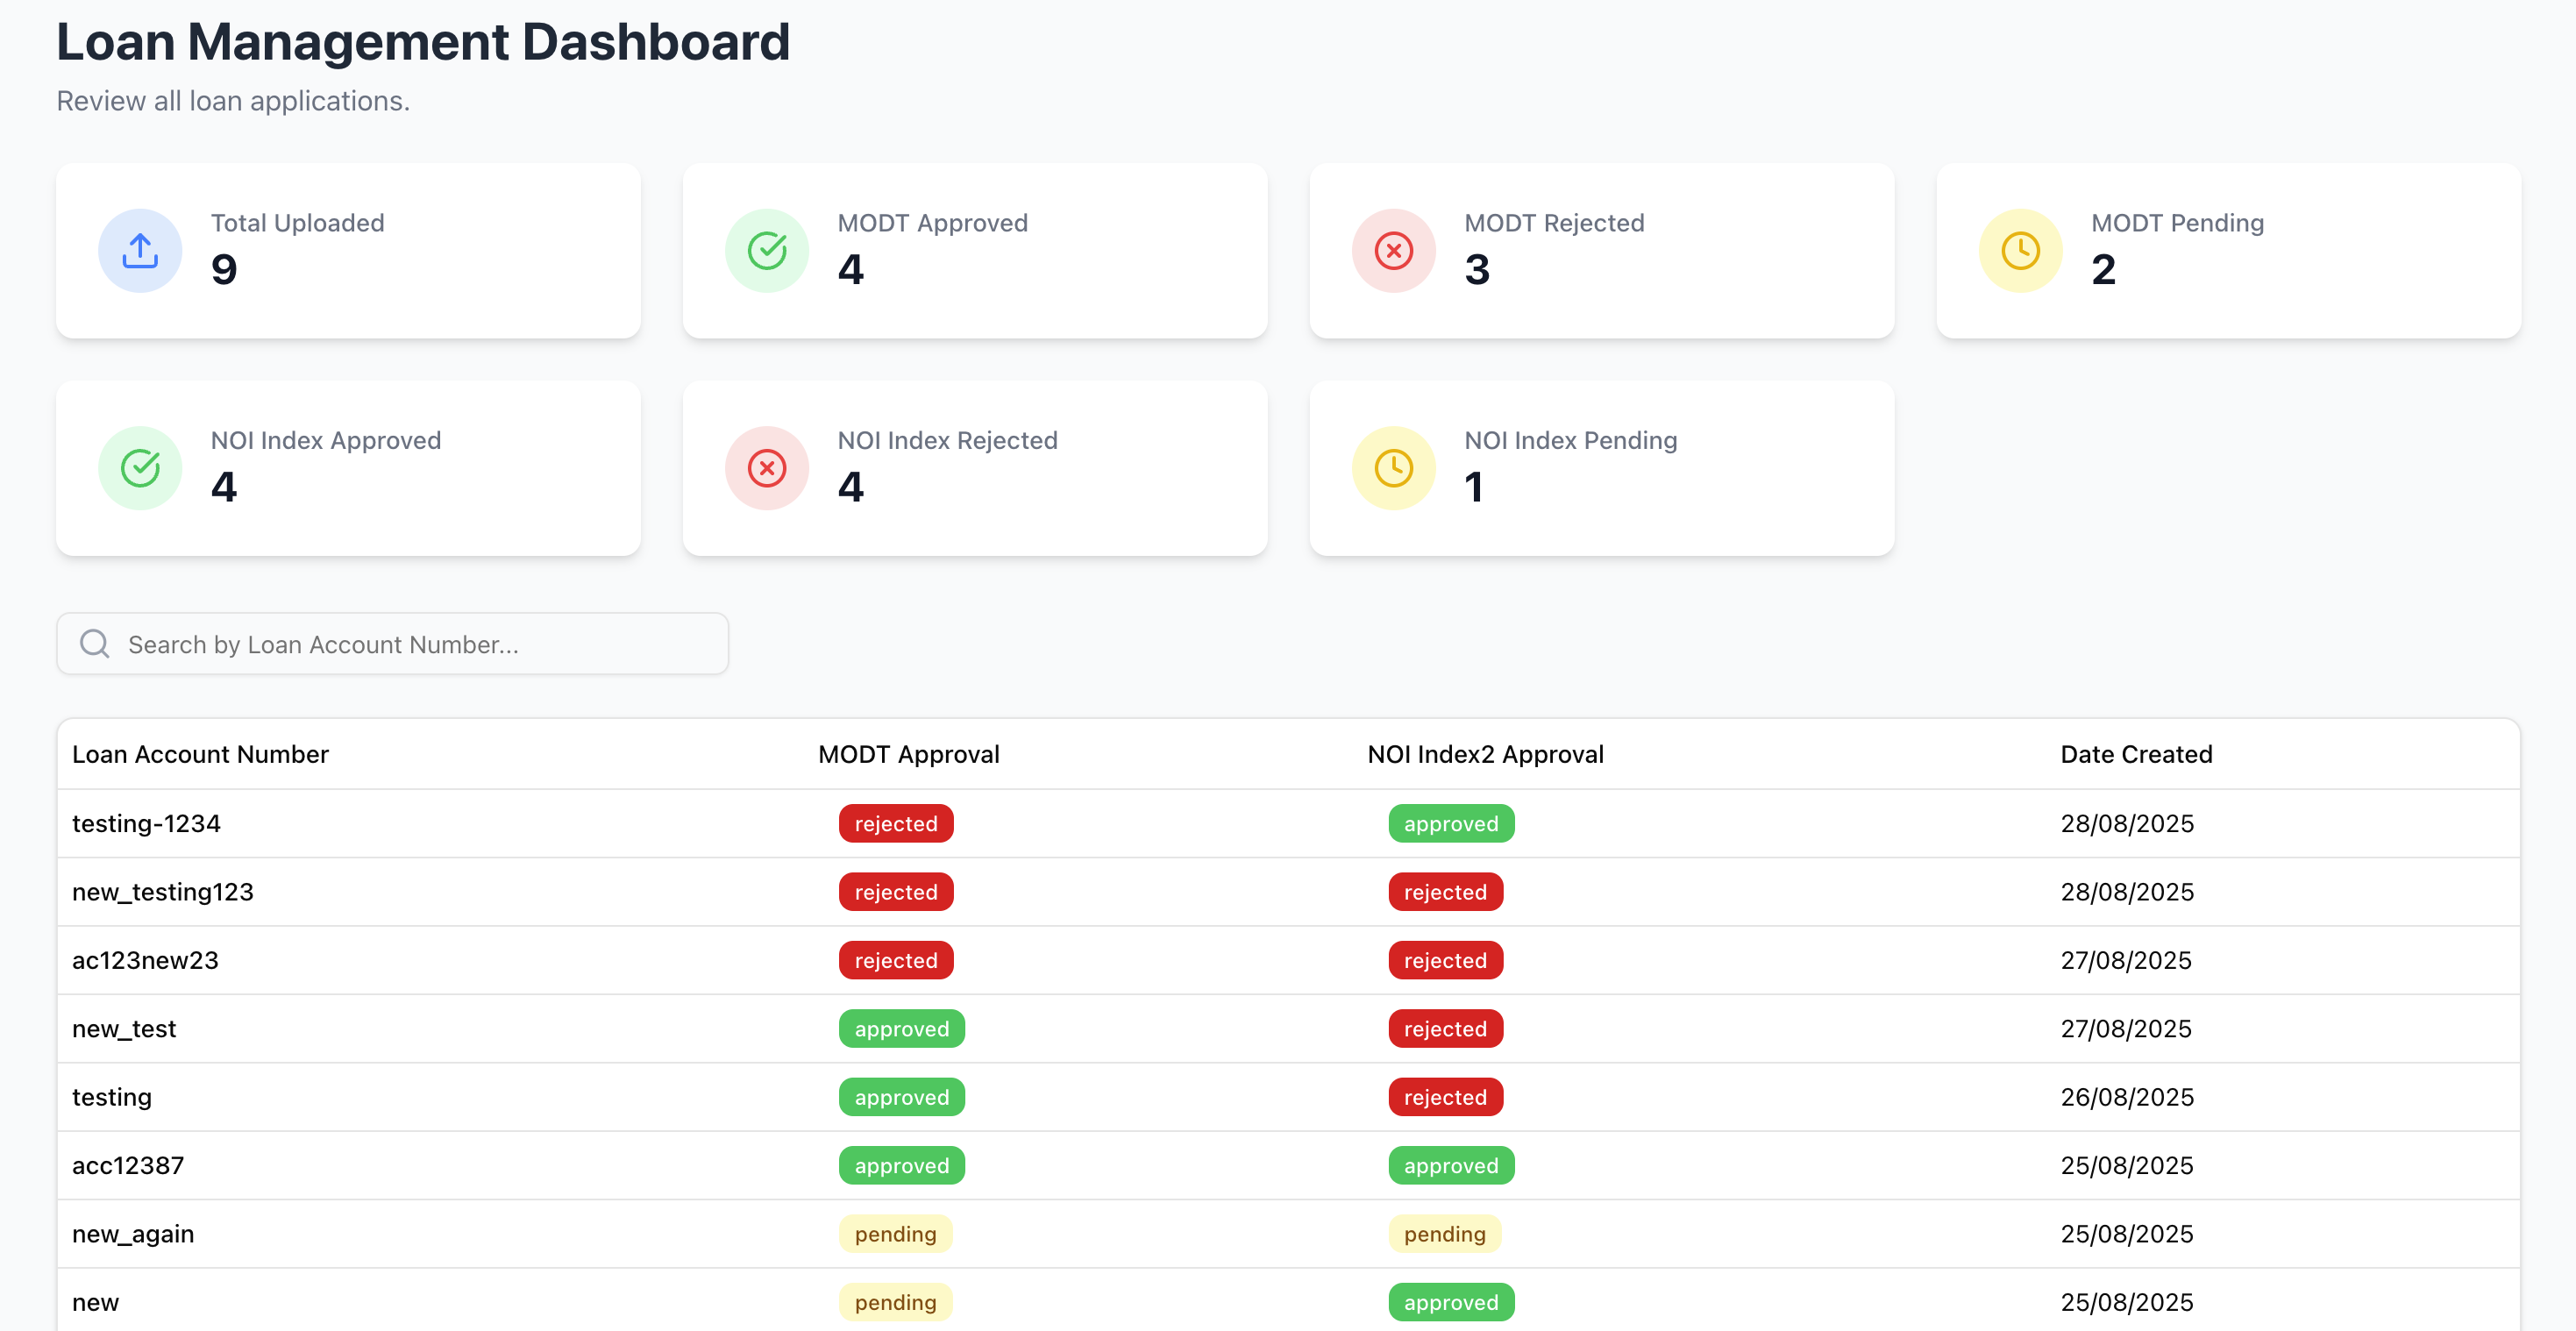
Task: Focus the Search by Loan Account Number field
Action: [x=420, y=644]
